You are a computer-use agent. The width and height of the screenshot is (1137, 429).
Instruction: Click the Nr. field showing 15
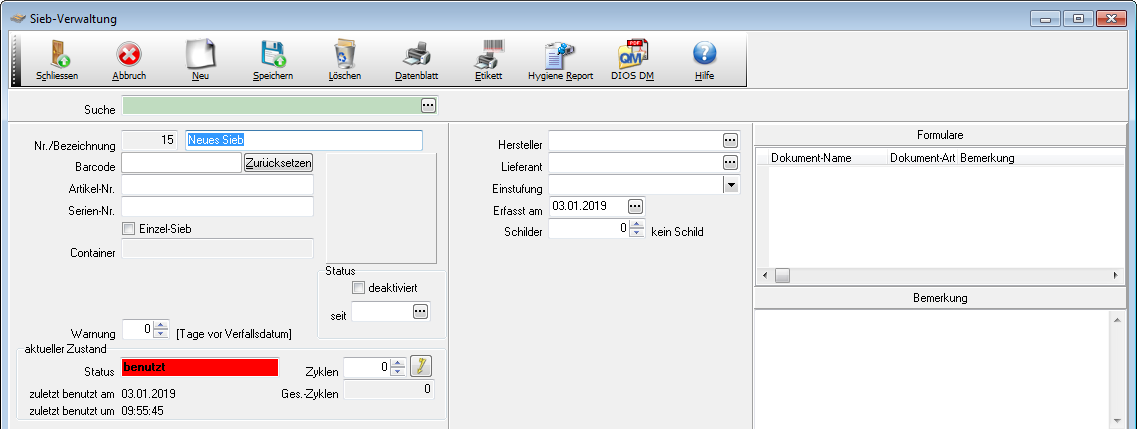pyautogui.click(x=149, y=141)
